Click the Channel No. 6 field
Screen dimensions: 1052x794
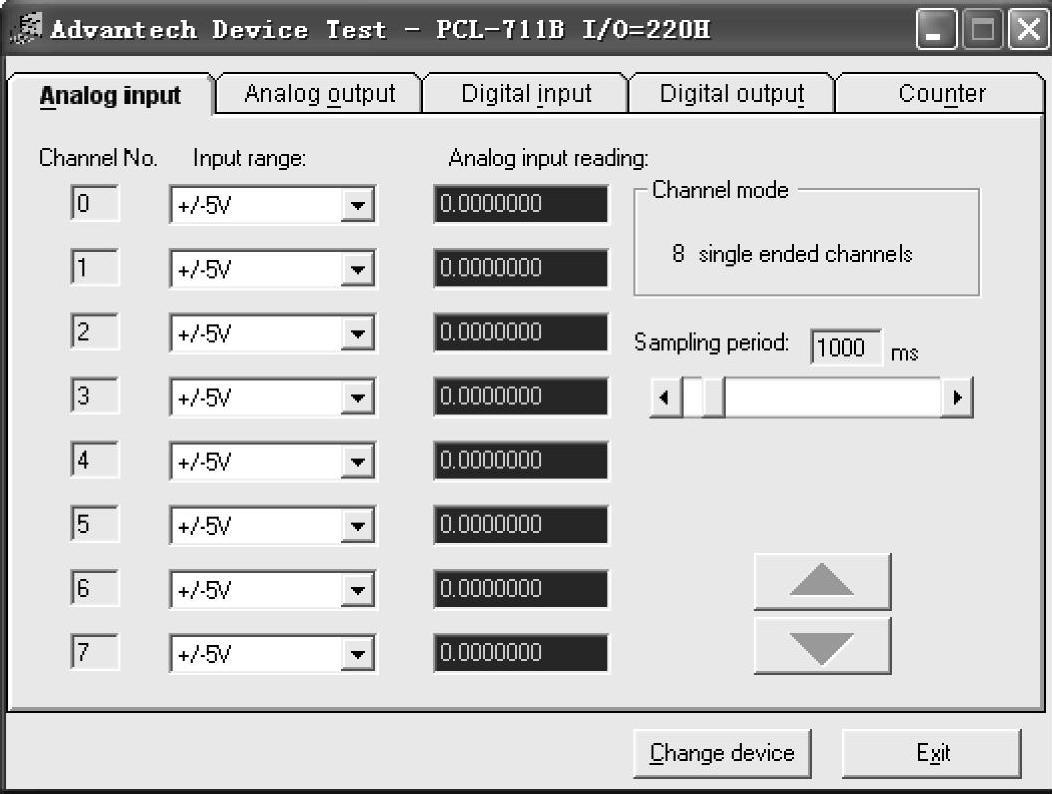click(95, 588)
